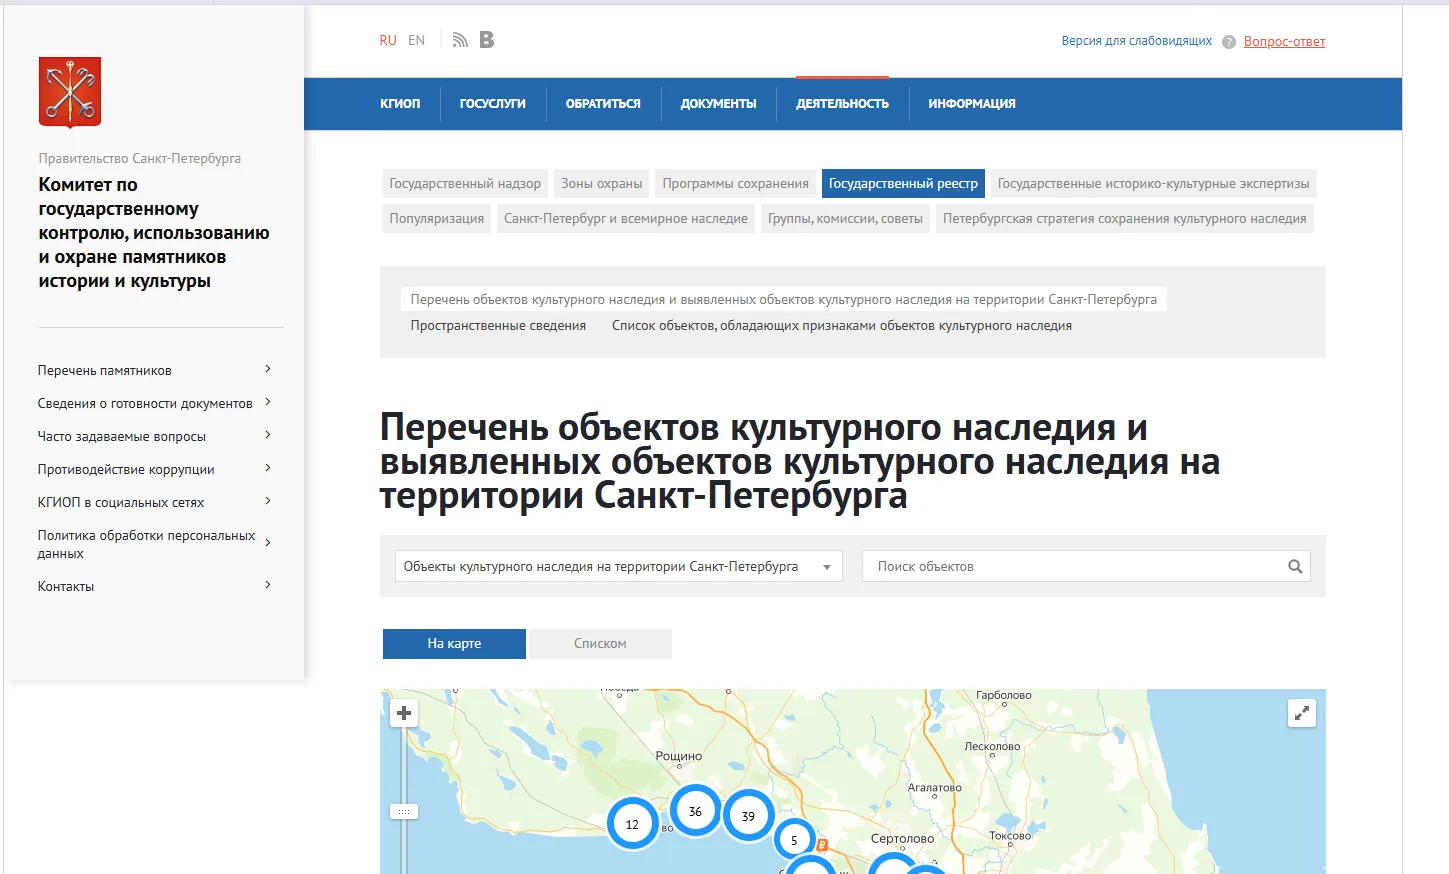This screenshot has width=1449, height=874.
Task: Open Пространственные сведения link
Action: pyautogui.click(x=498, y=326)
